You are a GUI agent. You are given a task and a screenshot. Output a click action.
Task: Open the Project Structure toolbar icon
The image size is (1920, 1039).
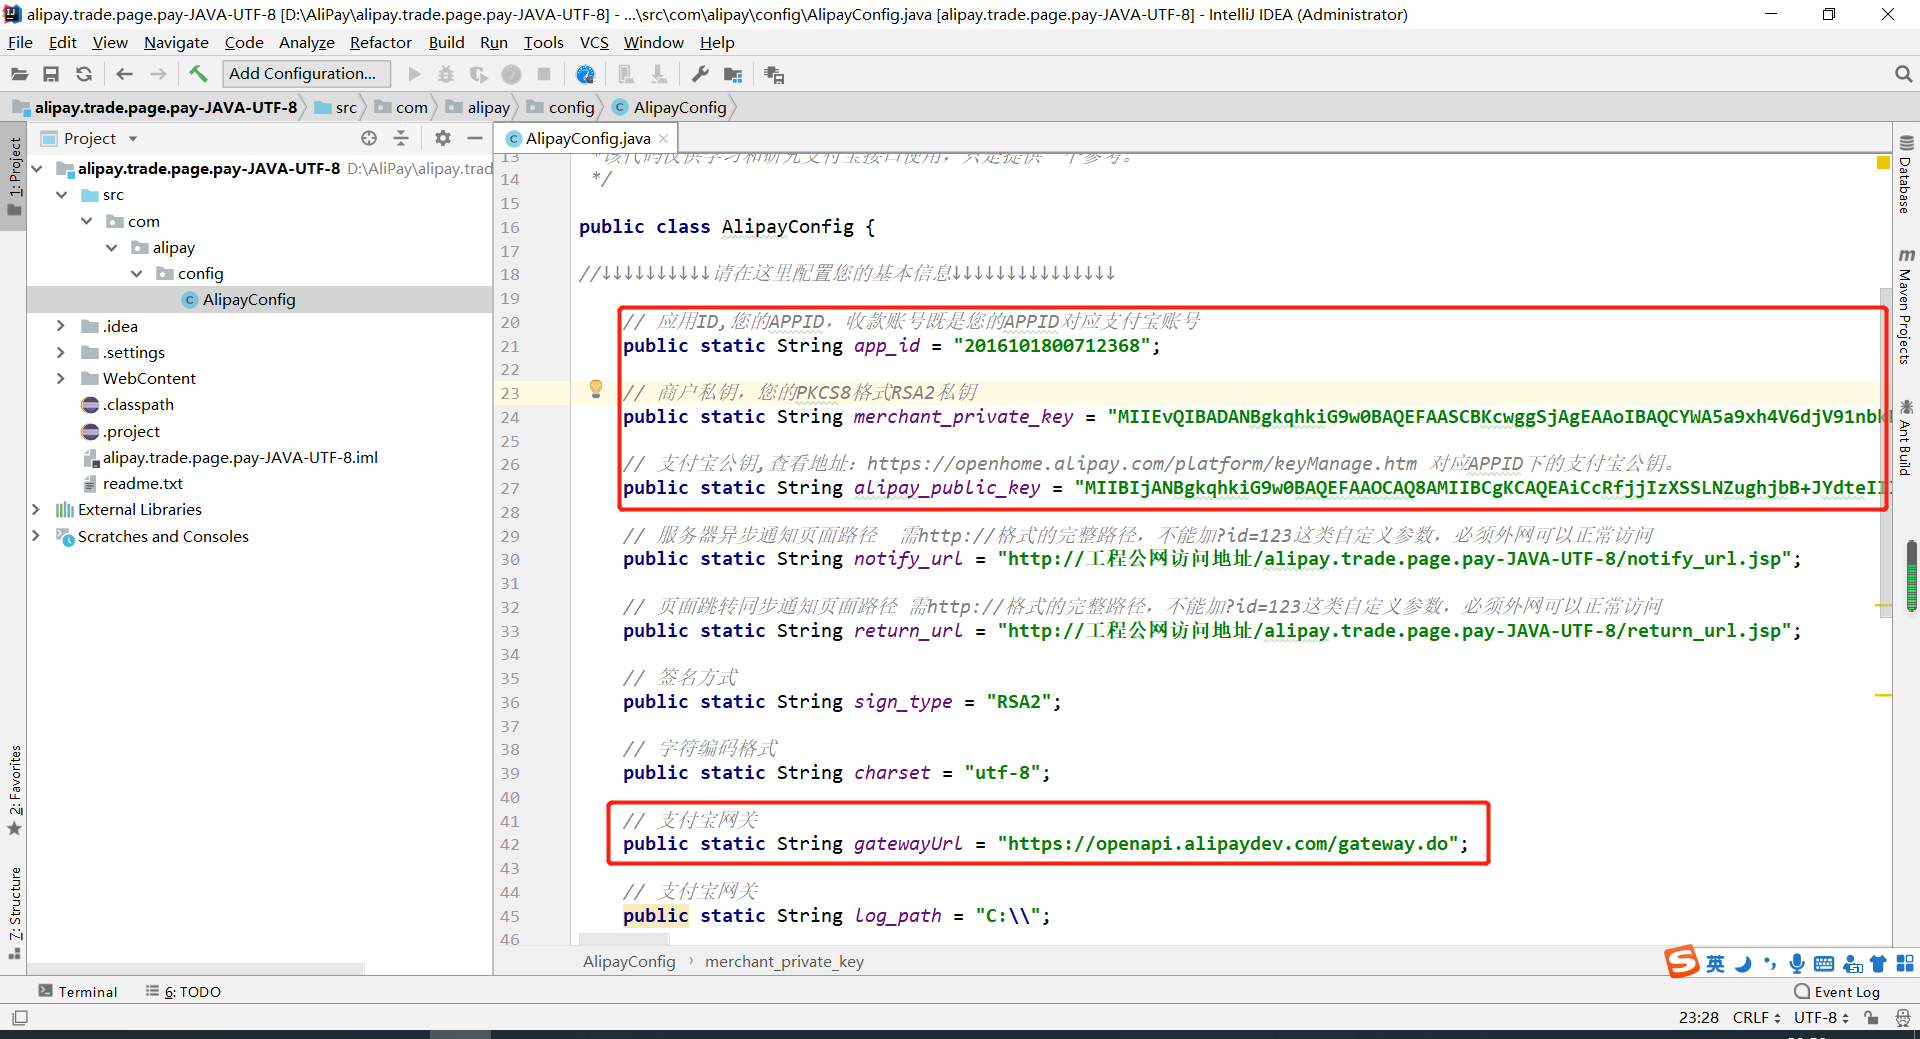[733, 73]
